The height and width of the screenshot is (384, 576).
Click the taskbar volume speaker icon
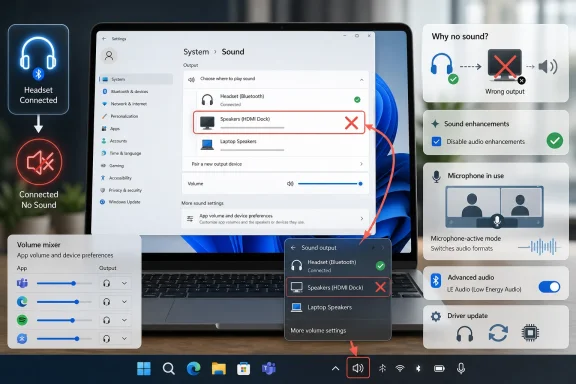(358, 368)
